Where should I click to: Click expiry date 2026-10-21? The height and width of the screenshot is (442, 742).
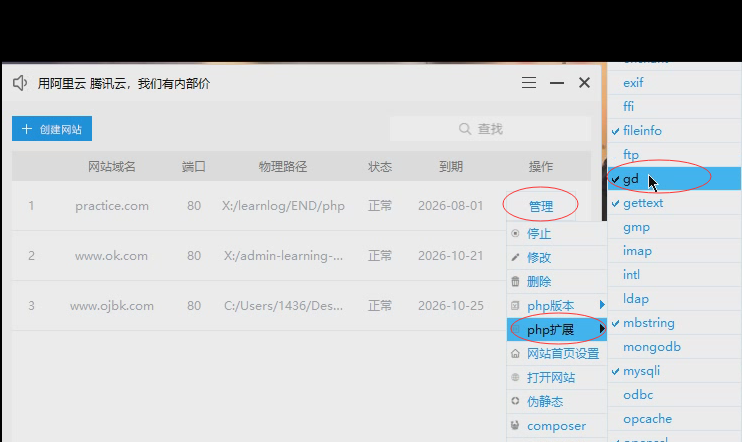(450, 256)
